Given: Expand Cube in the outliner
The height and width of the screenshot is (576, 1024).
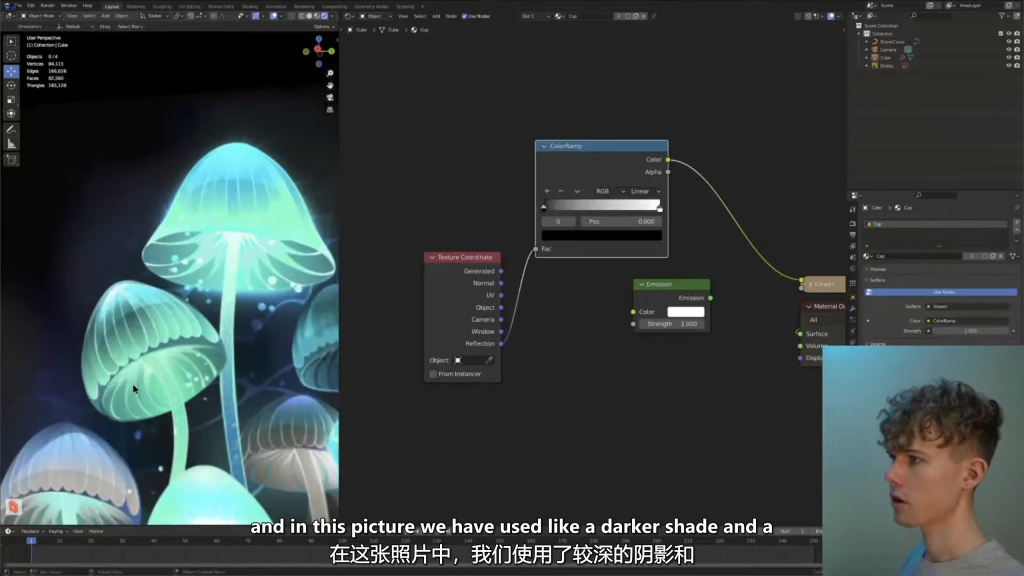Looking at the screenshot, I should [867, 57].
